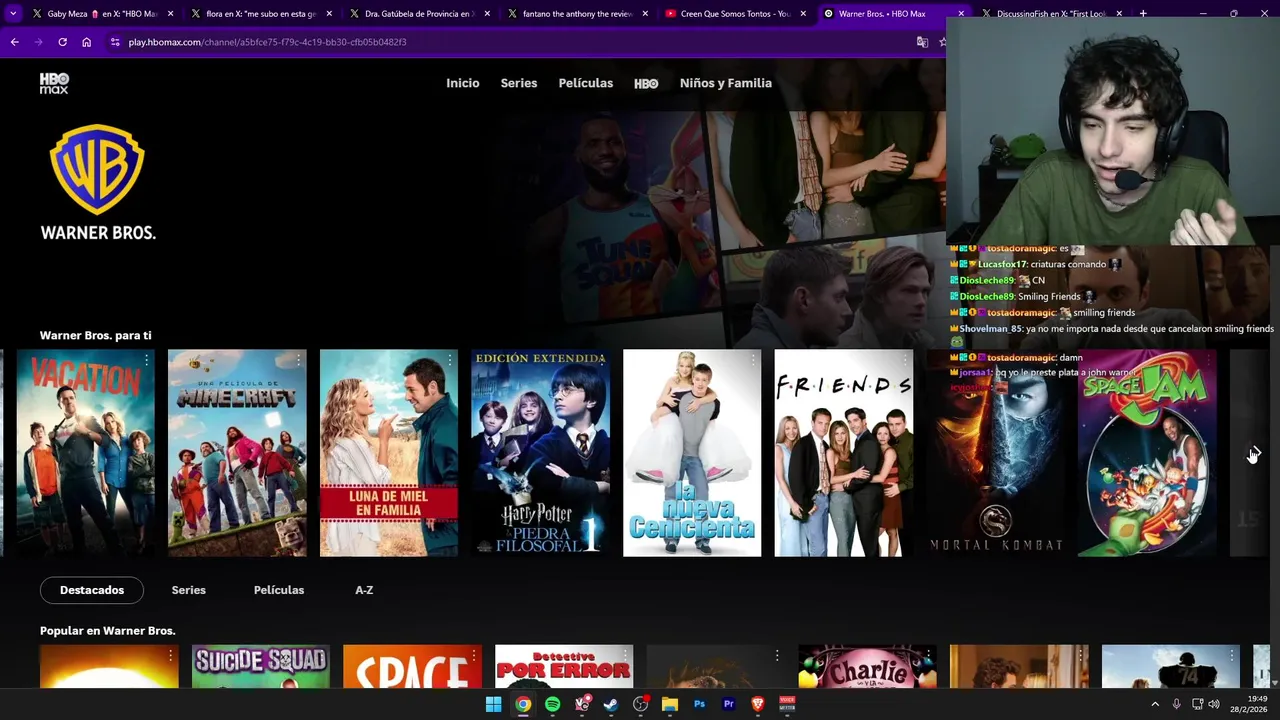Screen dimensions: 1280x720
Task: Show hidden system tray icons
Action: (1155, 704)
